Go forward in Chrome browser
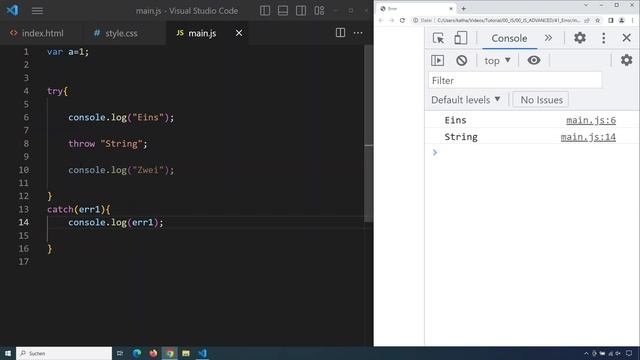640x360 pixels. pyautogui.click(x=391, y=20)
